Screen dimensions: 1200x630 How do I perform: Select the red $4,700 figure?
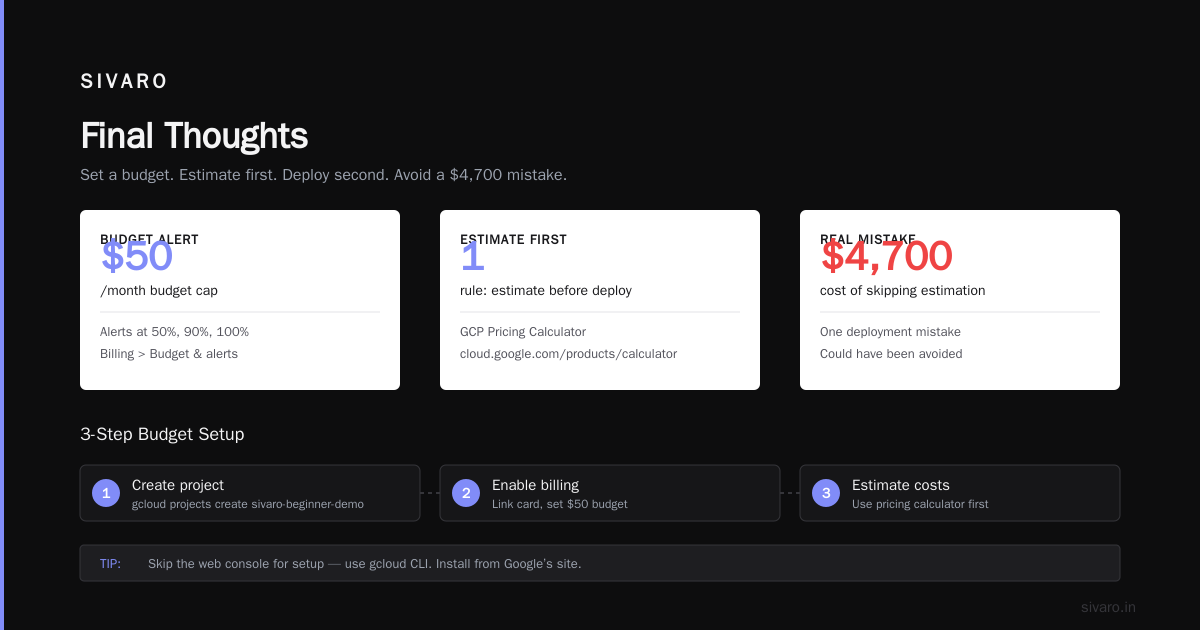coord(886,256)
